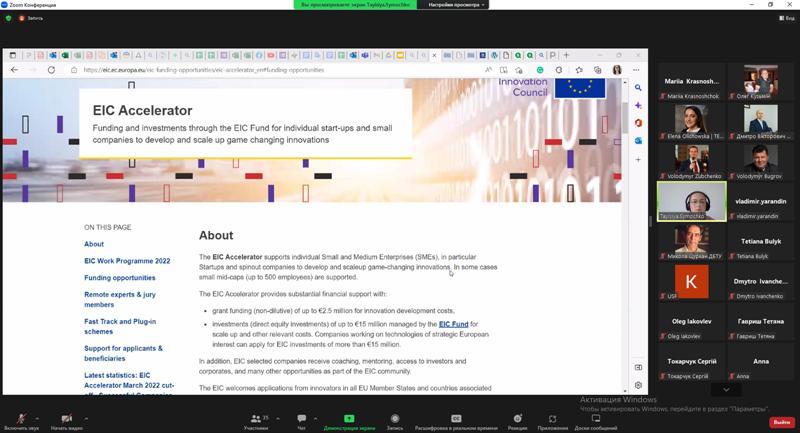Start video in Zoom toolbar
The width and height of the screenshot is (800, 433).
point(67,421)
